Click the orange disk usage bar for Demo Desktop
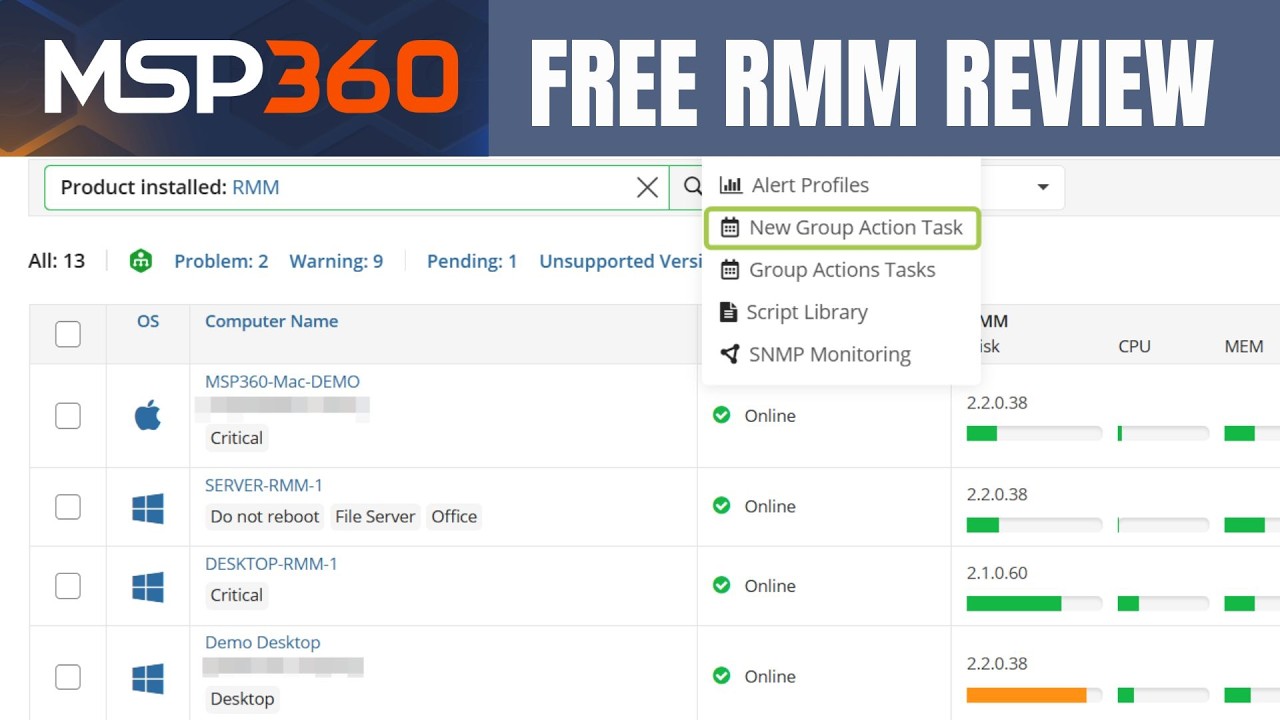 point(1034,694)
